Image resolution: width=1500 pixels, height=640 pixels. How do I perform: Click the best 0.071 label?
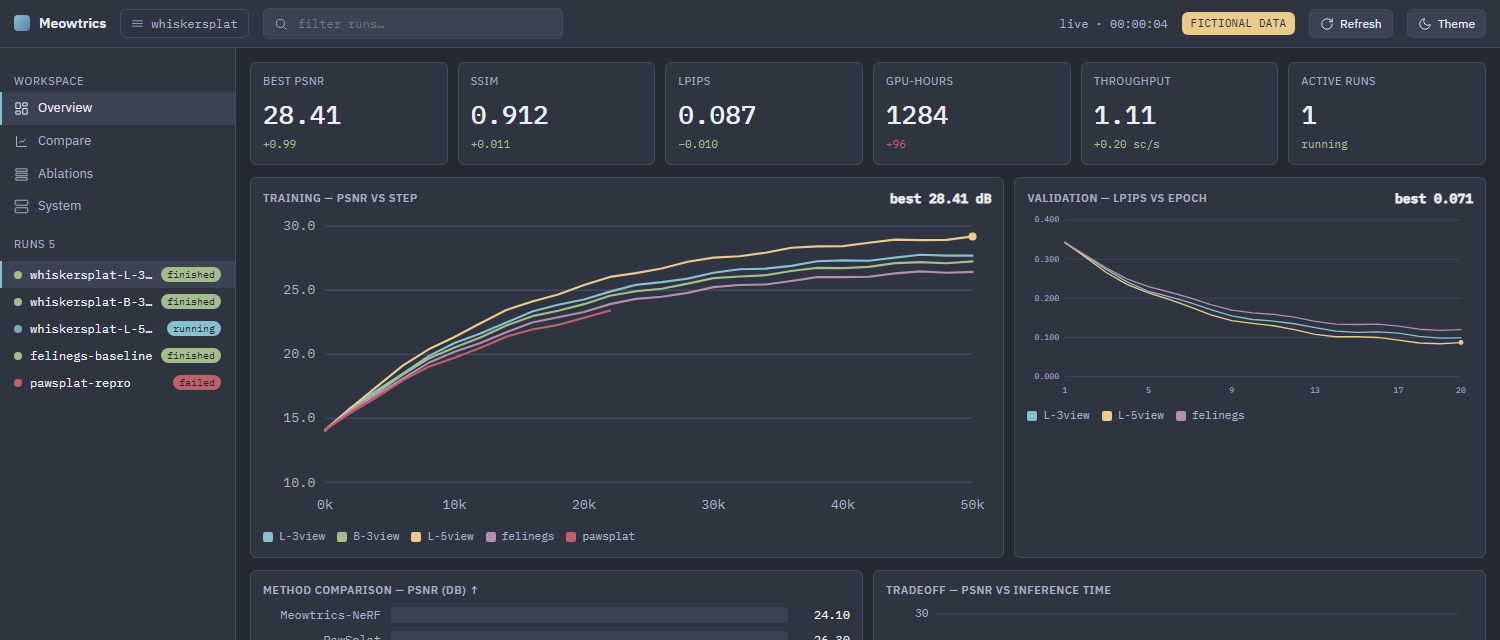(x=1433, y=199)
